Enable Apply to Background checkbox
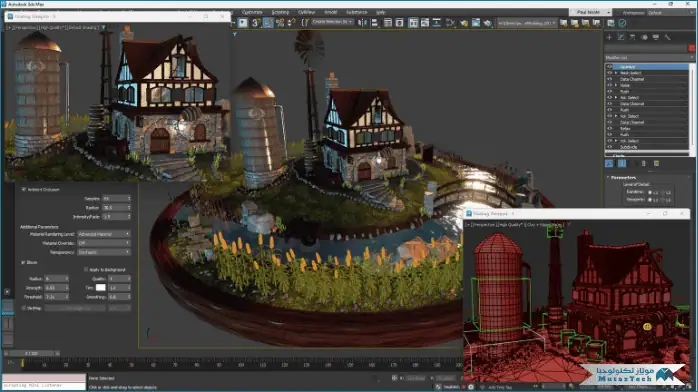This screenshot has width=698, height=392. [86, 270]
